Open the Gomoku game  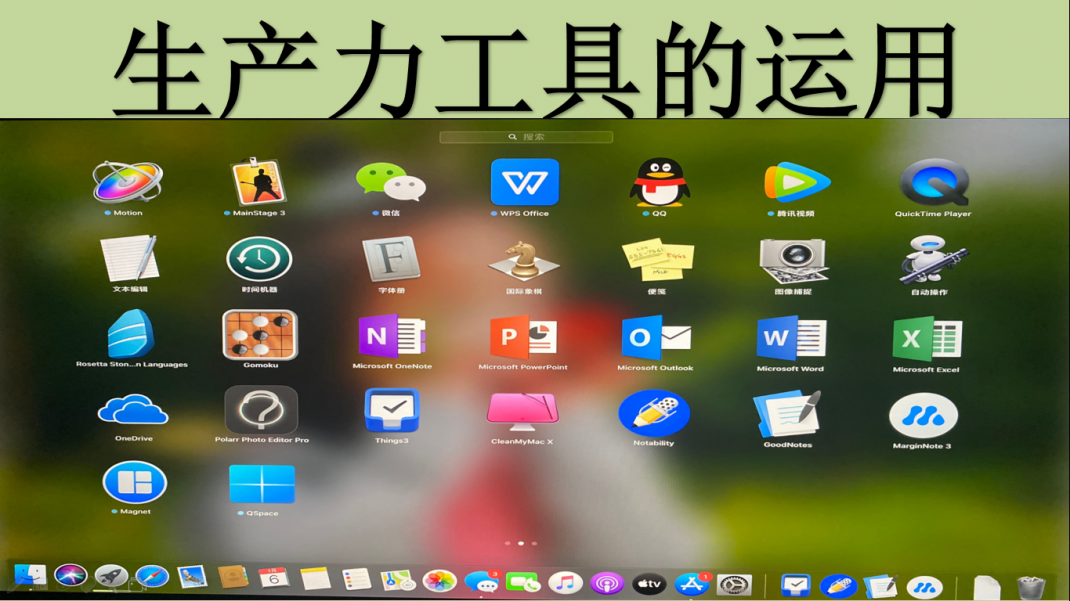click(260, 334)
